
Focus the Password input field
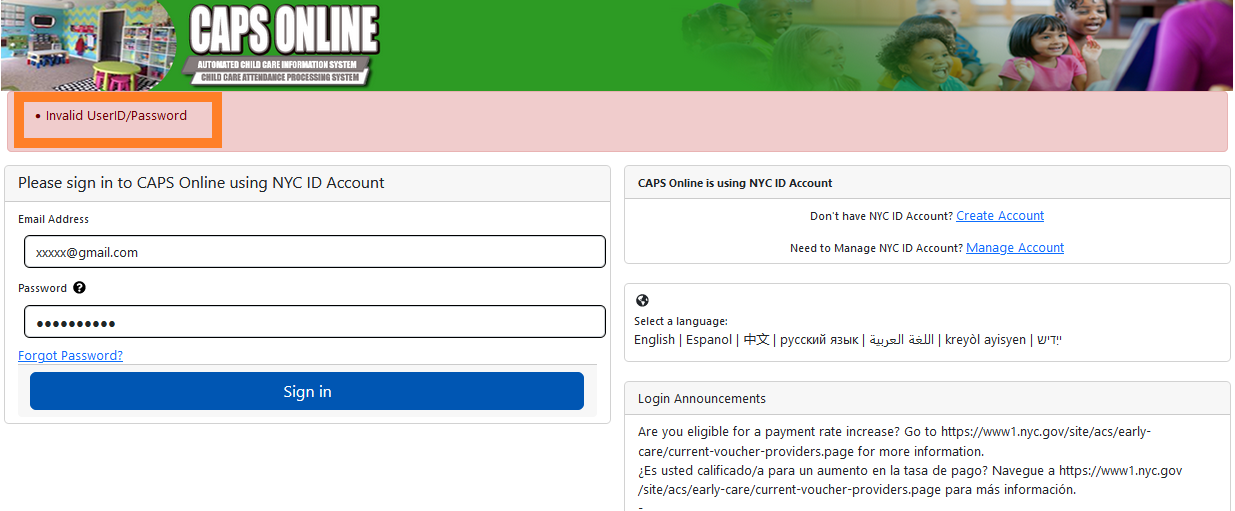[x=315, y=322]
